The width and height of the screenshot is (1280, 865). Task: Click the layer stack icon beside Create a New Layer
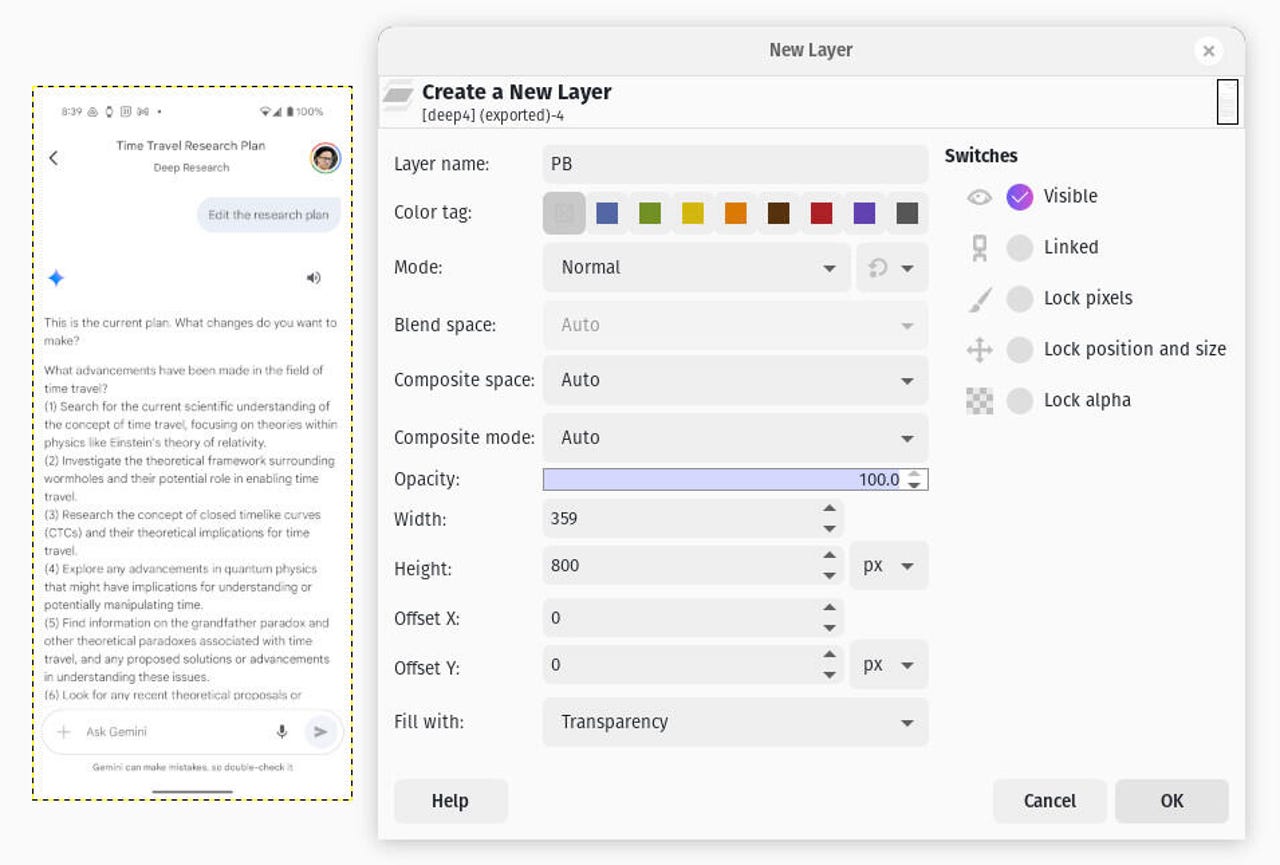click(x=398, y=96)
